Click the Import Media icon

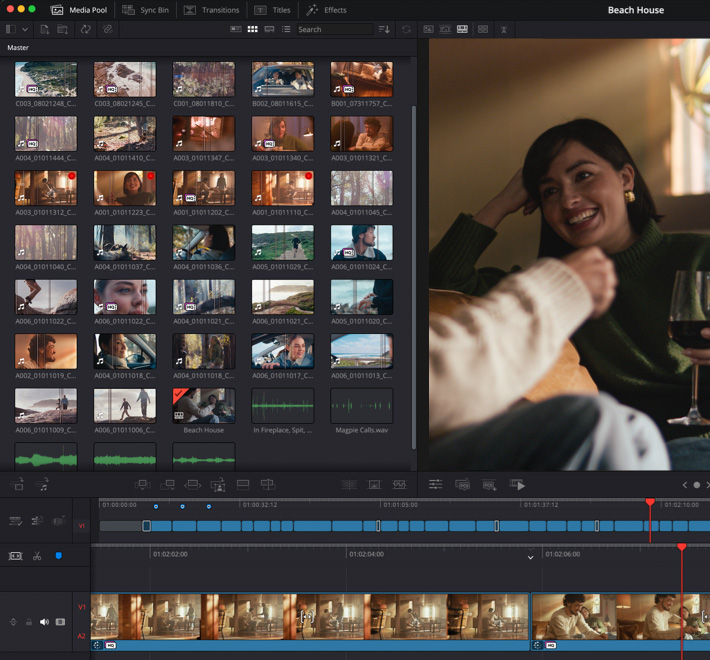tap(45, 30)
